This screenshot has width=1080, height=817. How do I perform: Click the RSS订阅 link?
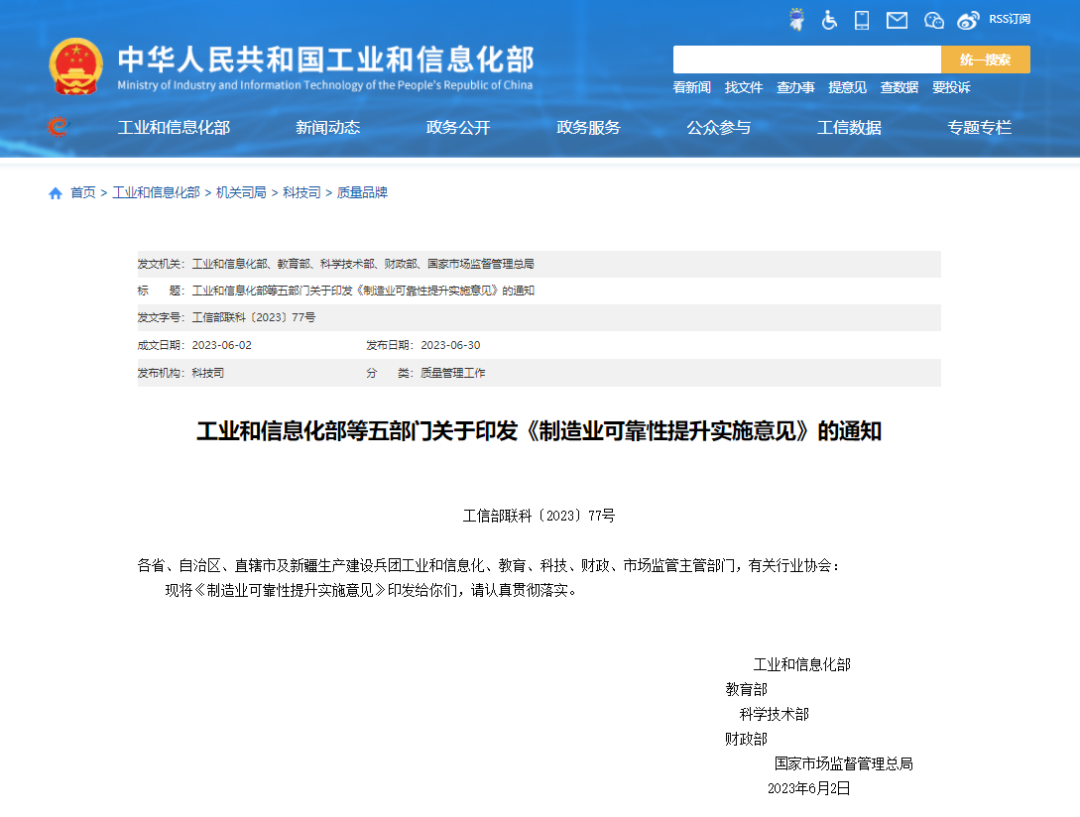click(1010, 19)
